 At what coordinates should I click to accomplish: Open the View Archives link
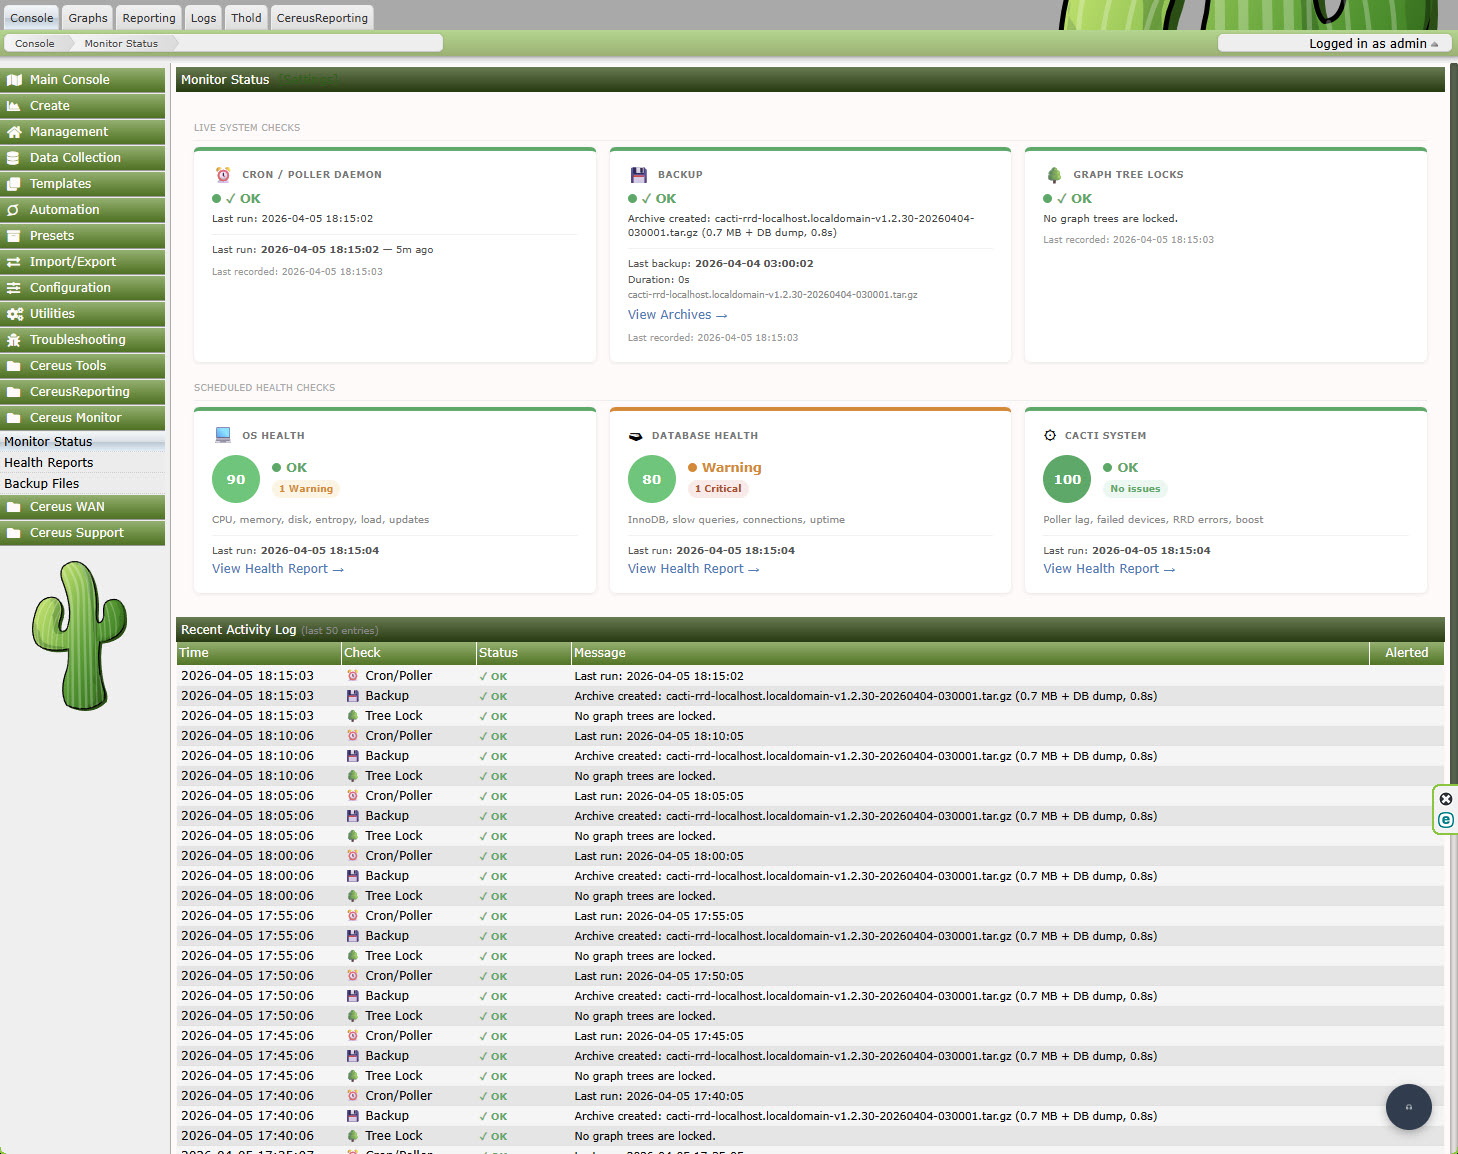677,314
